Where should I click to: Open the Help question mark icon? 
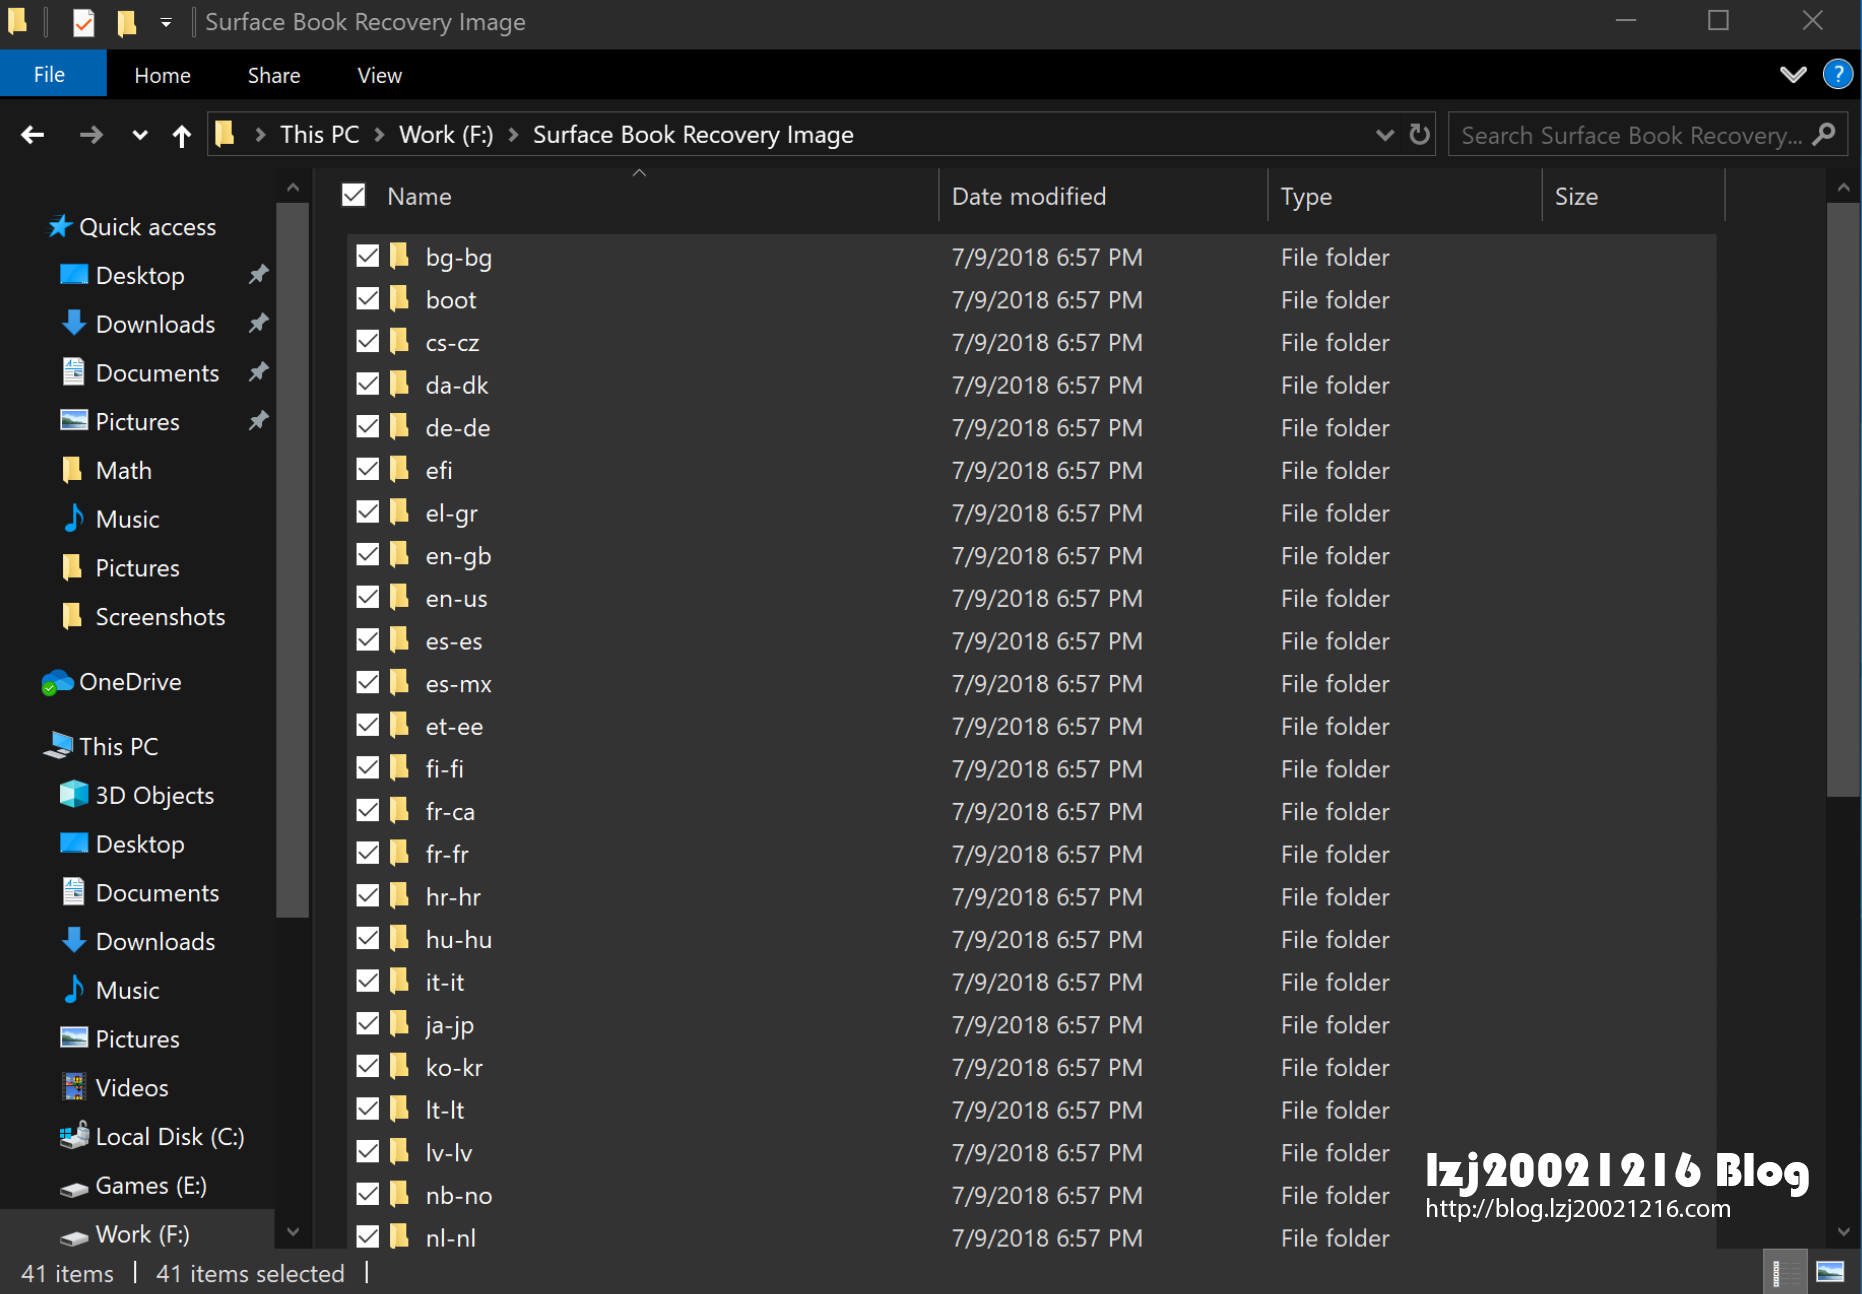click(1837, 74)
